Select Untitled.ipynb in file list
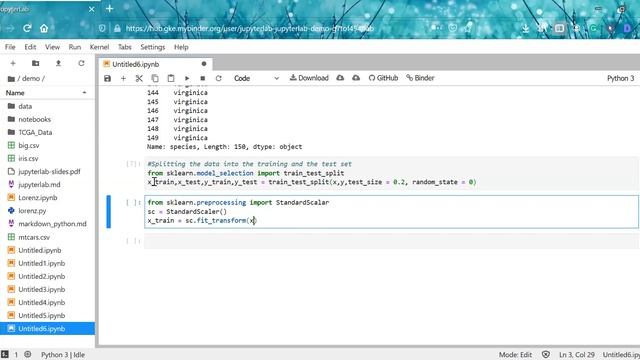Viewport: 640px width, 360px height. (x=47, y=250)
